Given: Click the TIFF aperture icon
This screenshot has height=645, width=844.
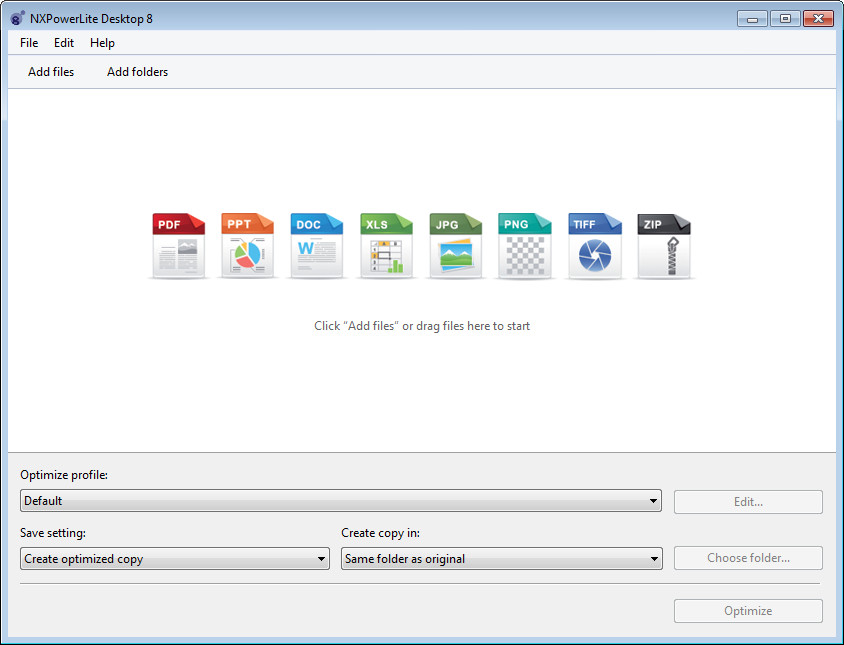Looking at the screenshot, I should pos(595,246).
